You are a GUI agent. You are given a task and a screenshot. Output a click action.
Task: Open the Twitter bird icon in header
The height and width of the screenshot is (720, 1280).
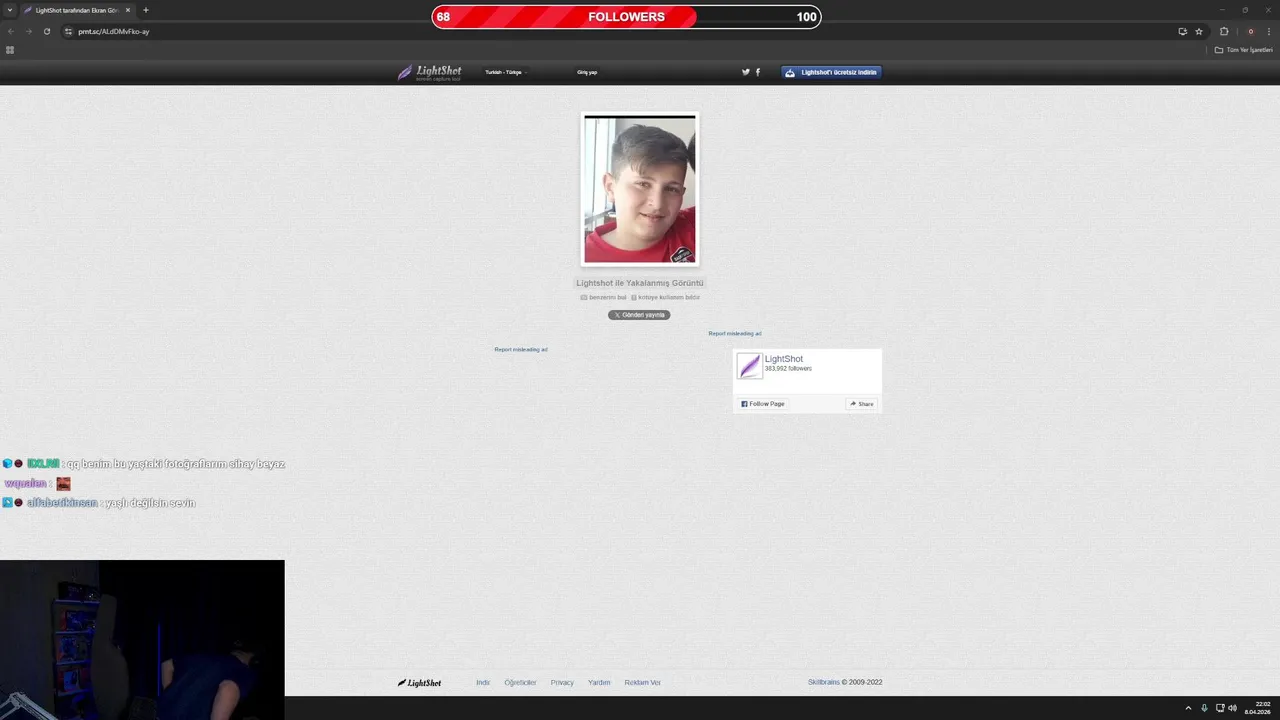[745, 72]
